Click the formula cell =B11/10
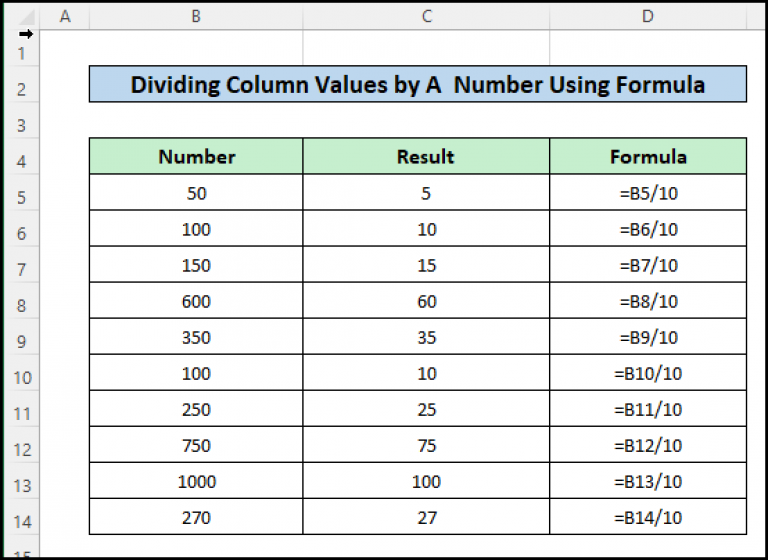 pos(648,409)
